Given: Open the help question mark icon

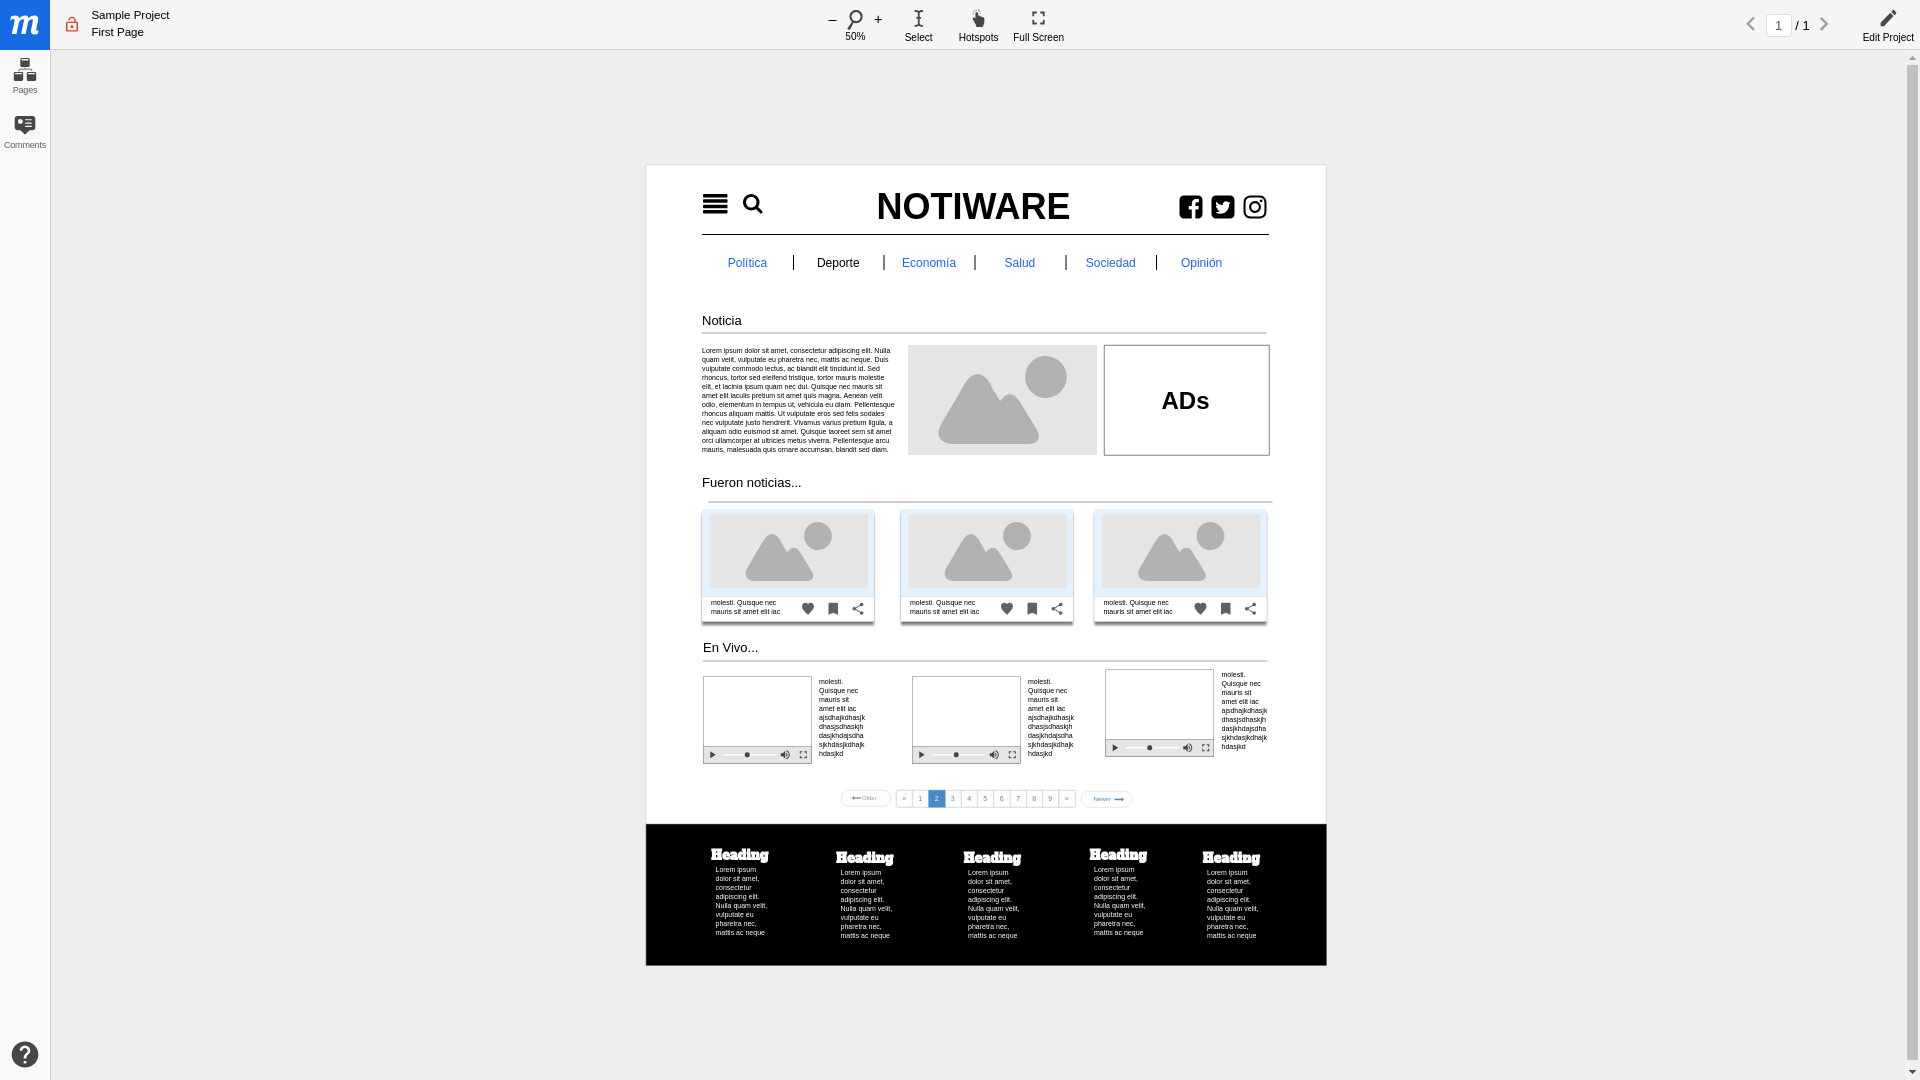Looking at the screenshot, I should tap(25, 1055).
